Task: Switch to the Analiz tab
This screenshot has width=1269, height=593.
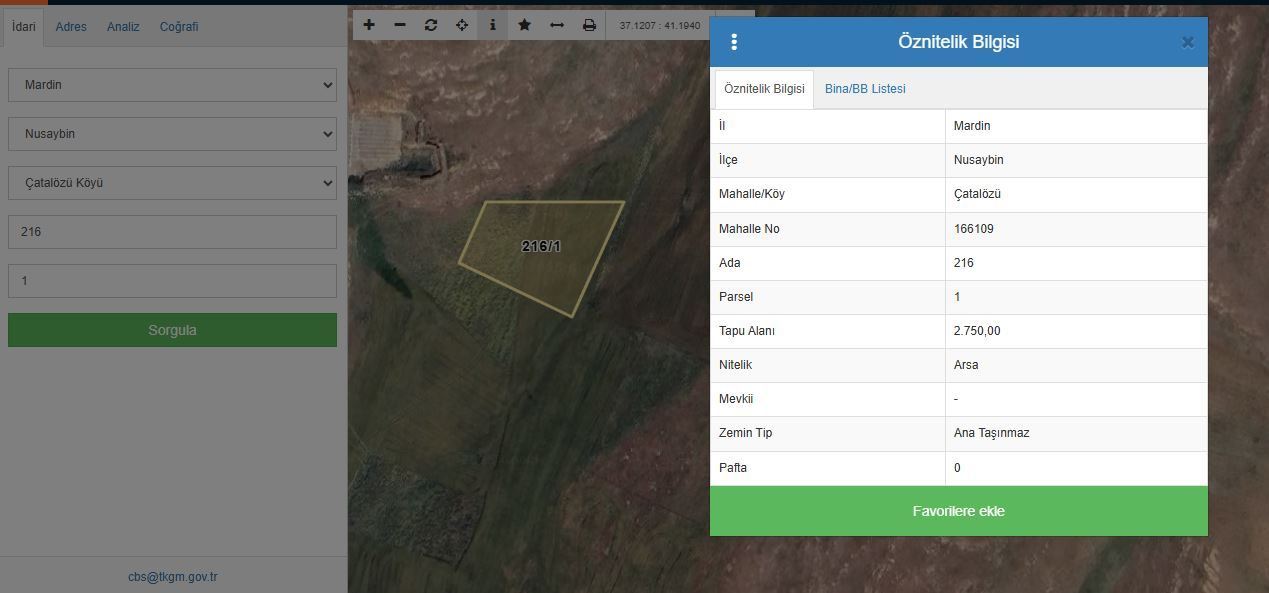Action: [x=123, y=27]
